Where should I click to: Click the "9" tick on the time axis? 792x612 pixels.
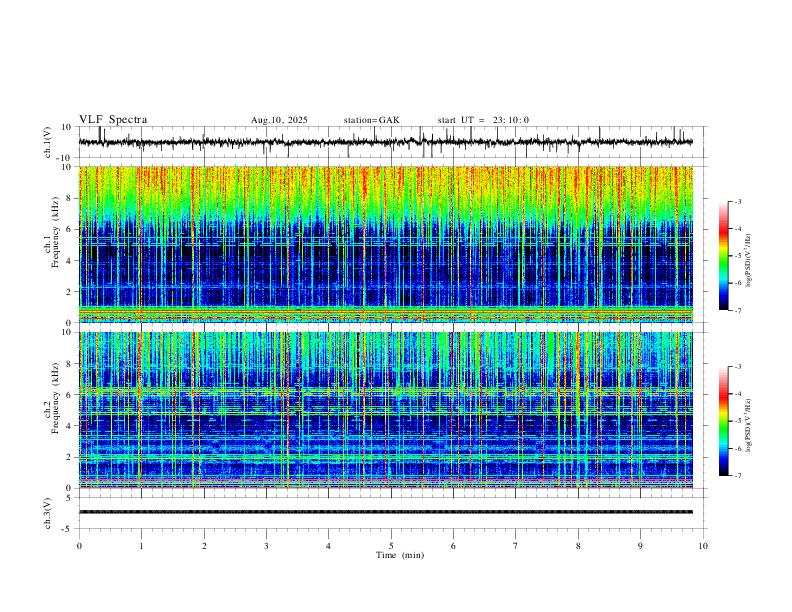640,546
